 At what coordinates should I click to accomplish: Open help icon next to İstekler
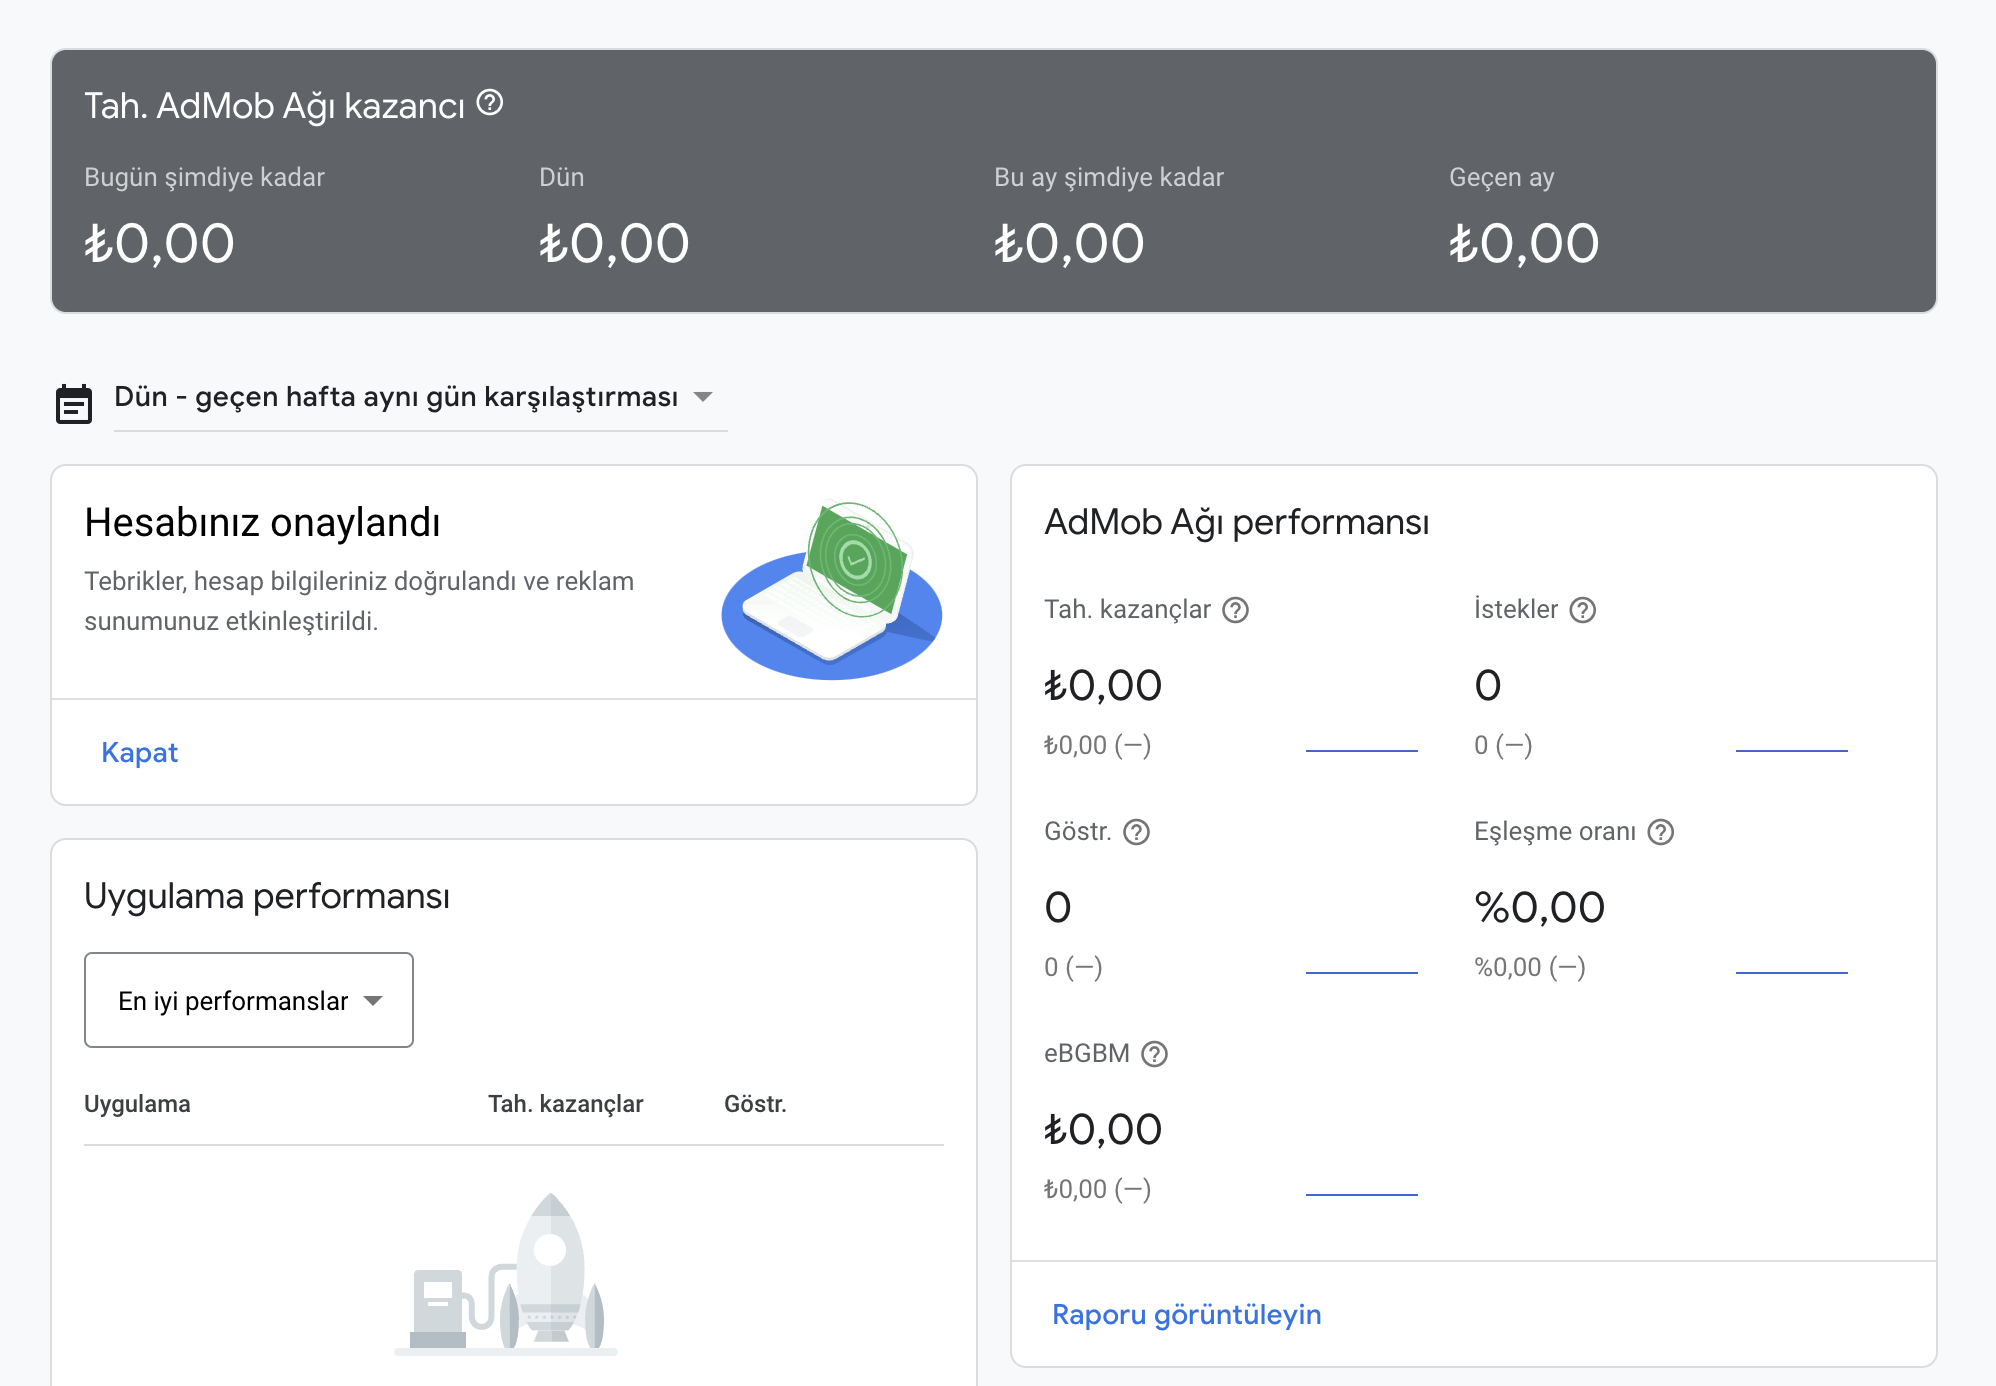[x=1583, y=610]
